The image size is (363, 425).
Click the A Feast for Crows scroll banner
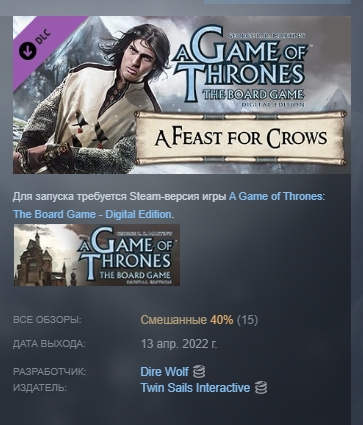240,138
